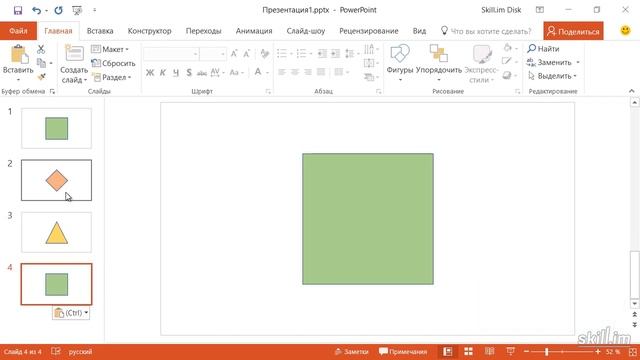Image resolution: width=640 pixels, height=360 pixels.
Task: Click the zoom in plus button
Action: [x=598, y=351]
